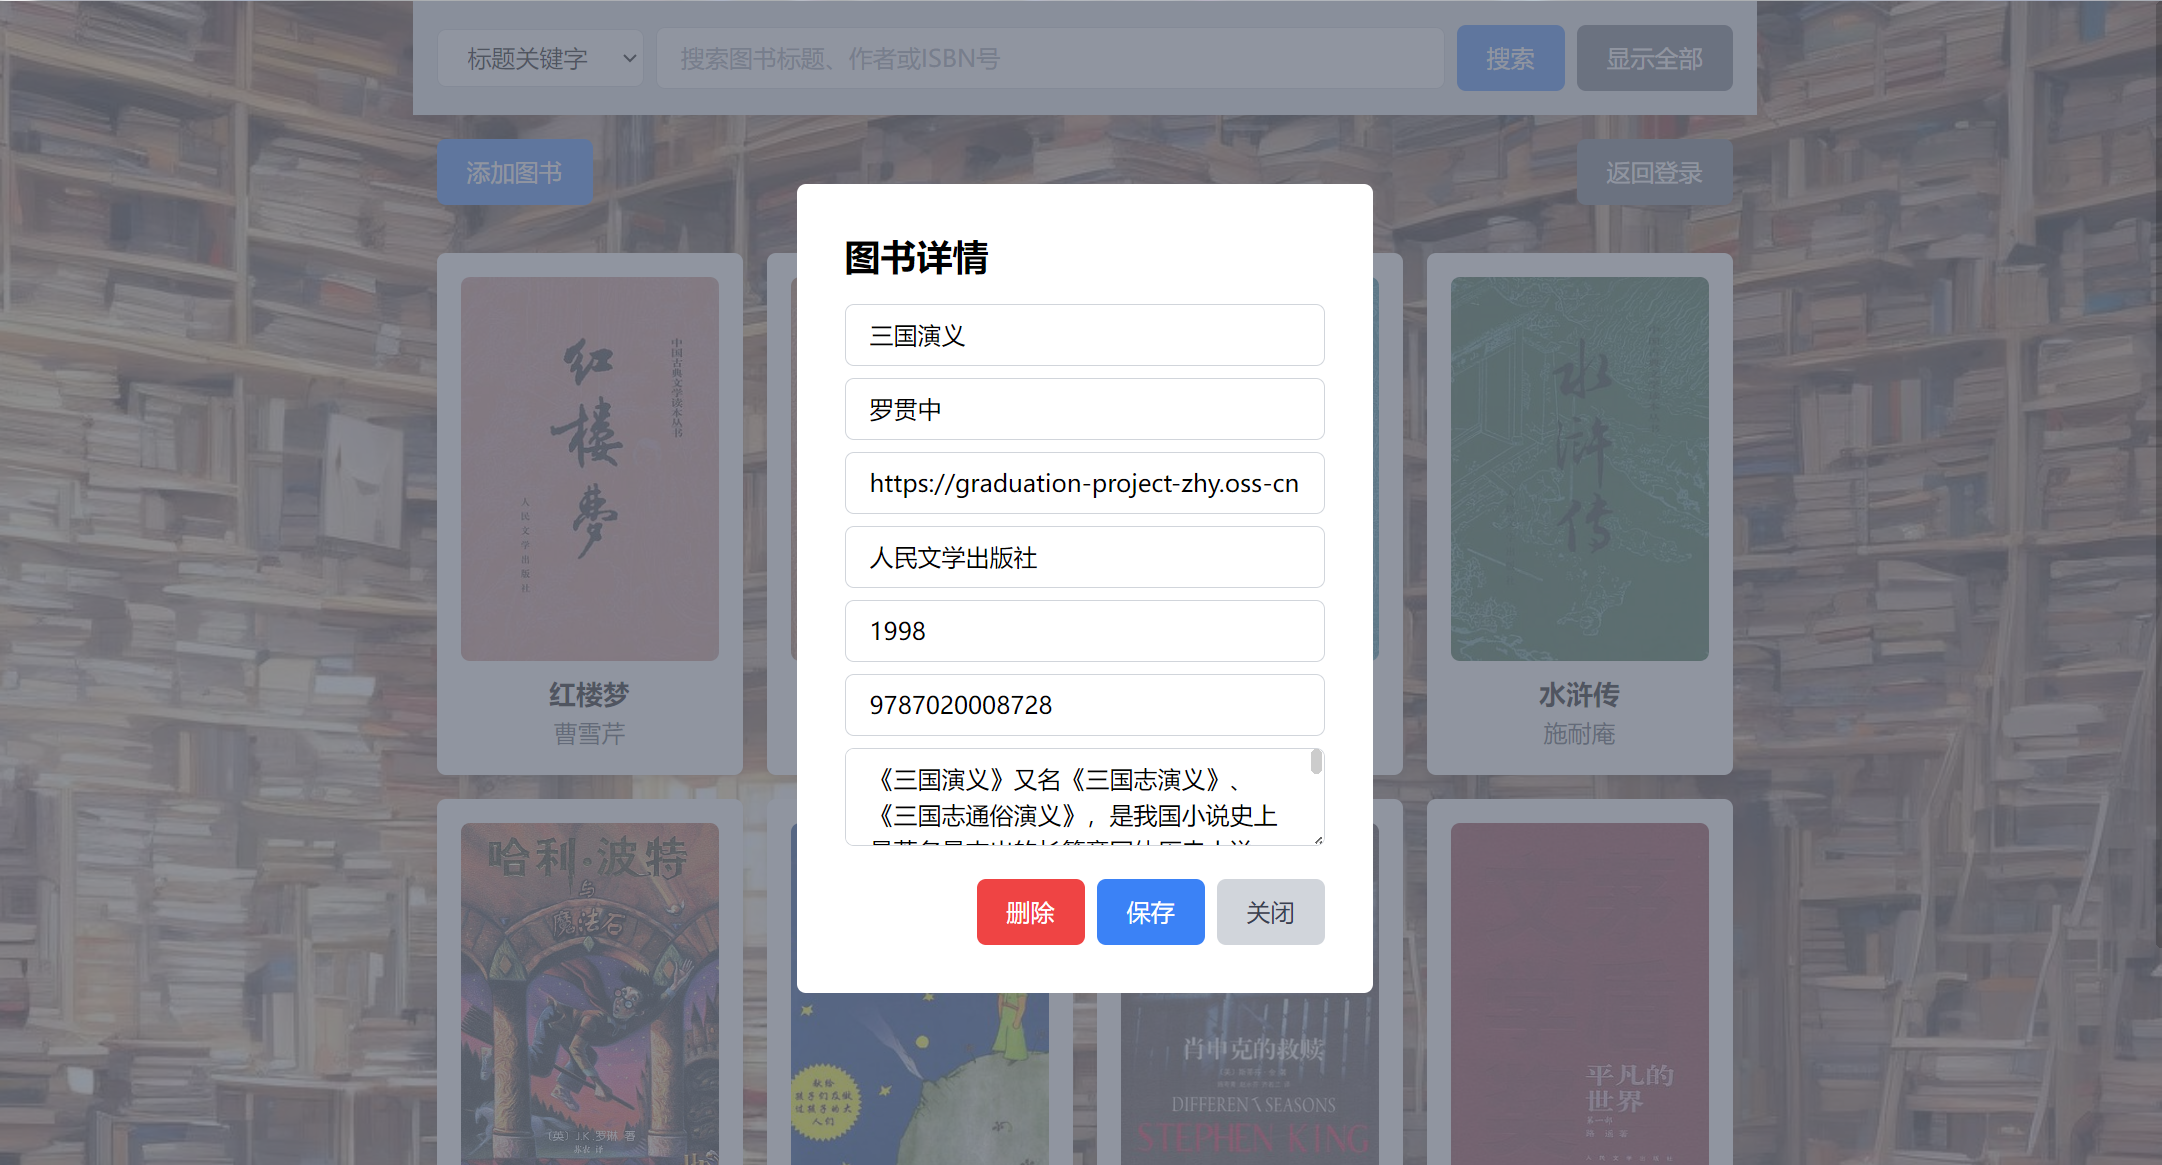Click the 返回登录 button
2162x1165 pixels.
[x=1654, y=173]
